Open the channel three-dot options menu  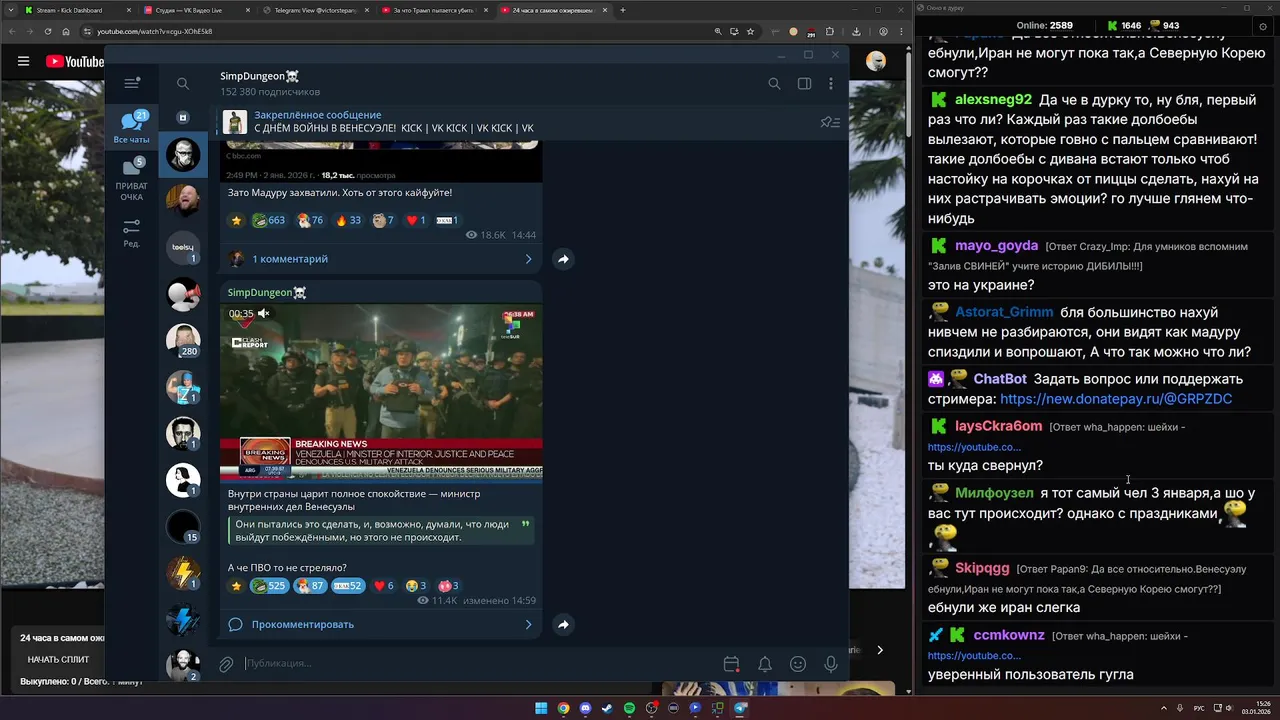click(x=831, y=84)
